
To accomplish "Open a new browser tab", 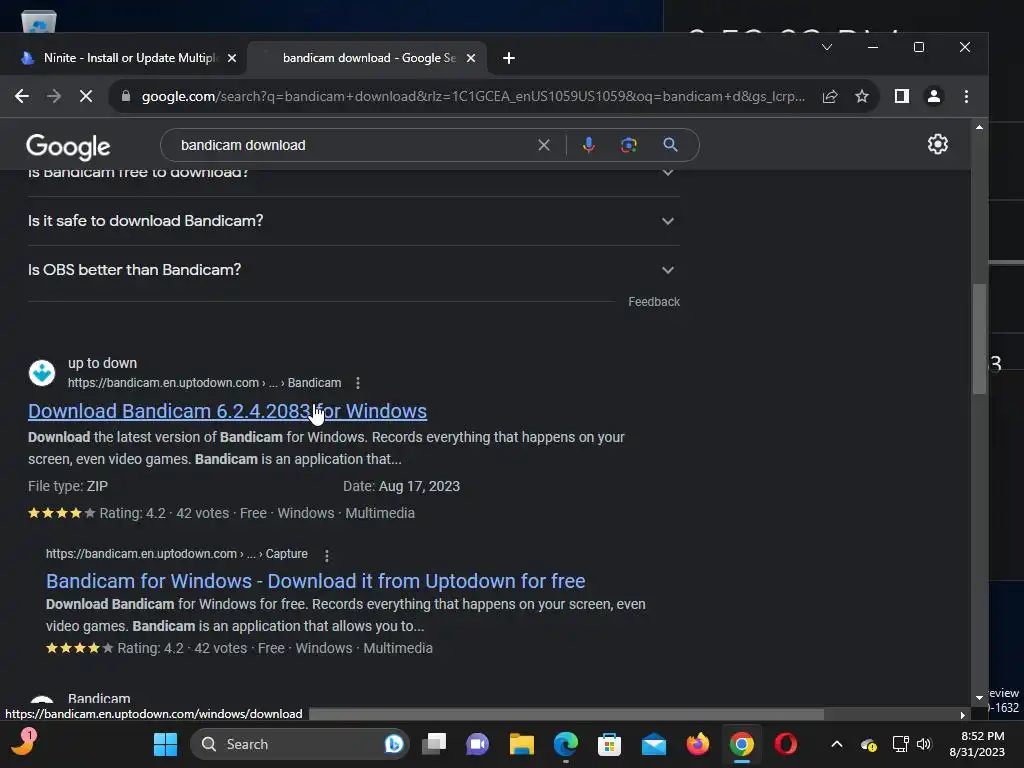I will point(509,59).
